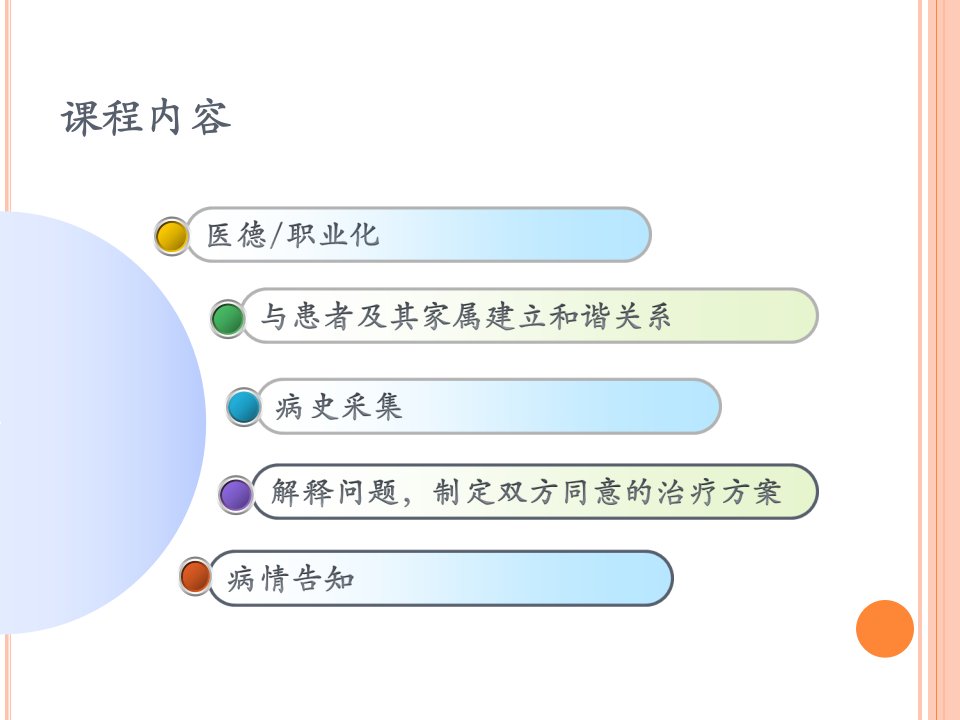Image resolution: width=960 pixels, height=720 pixels.
Task: Click the purple bullet beside 解释问题
Action: coord(236,494)
